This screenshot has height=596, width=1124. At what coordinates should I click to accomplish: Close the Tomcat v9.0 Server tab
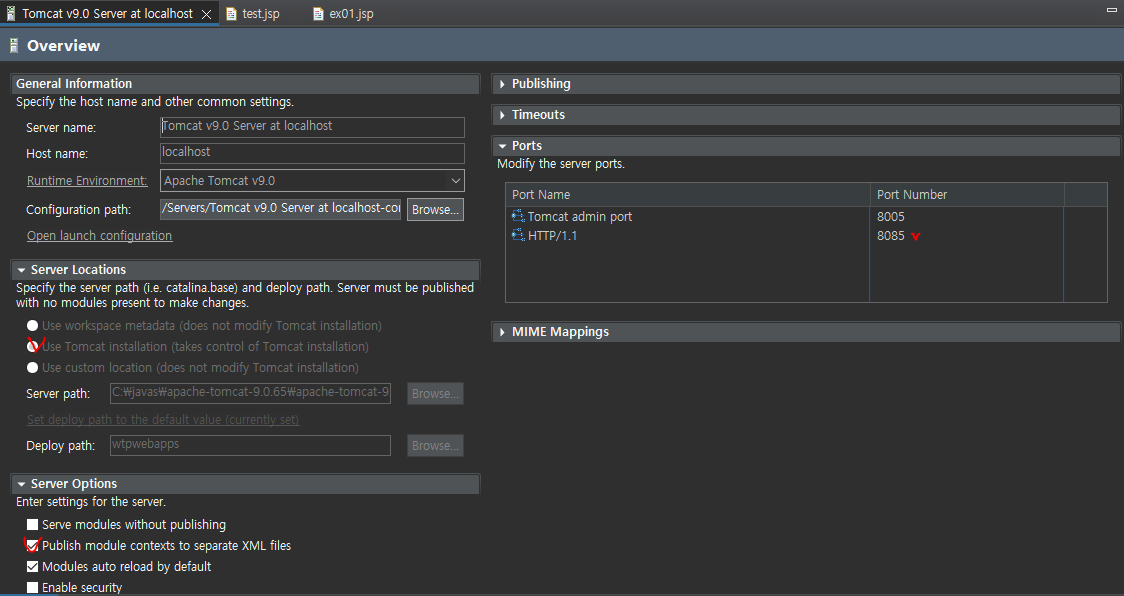point(206,14)
